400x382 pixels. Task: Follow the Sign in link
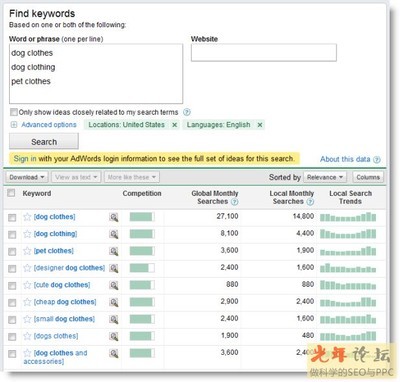point(25,159)
